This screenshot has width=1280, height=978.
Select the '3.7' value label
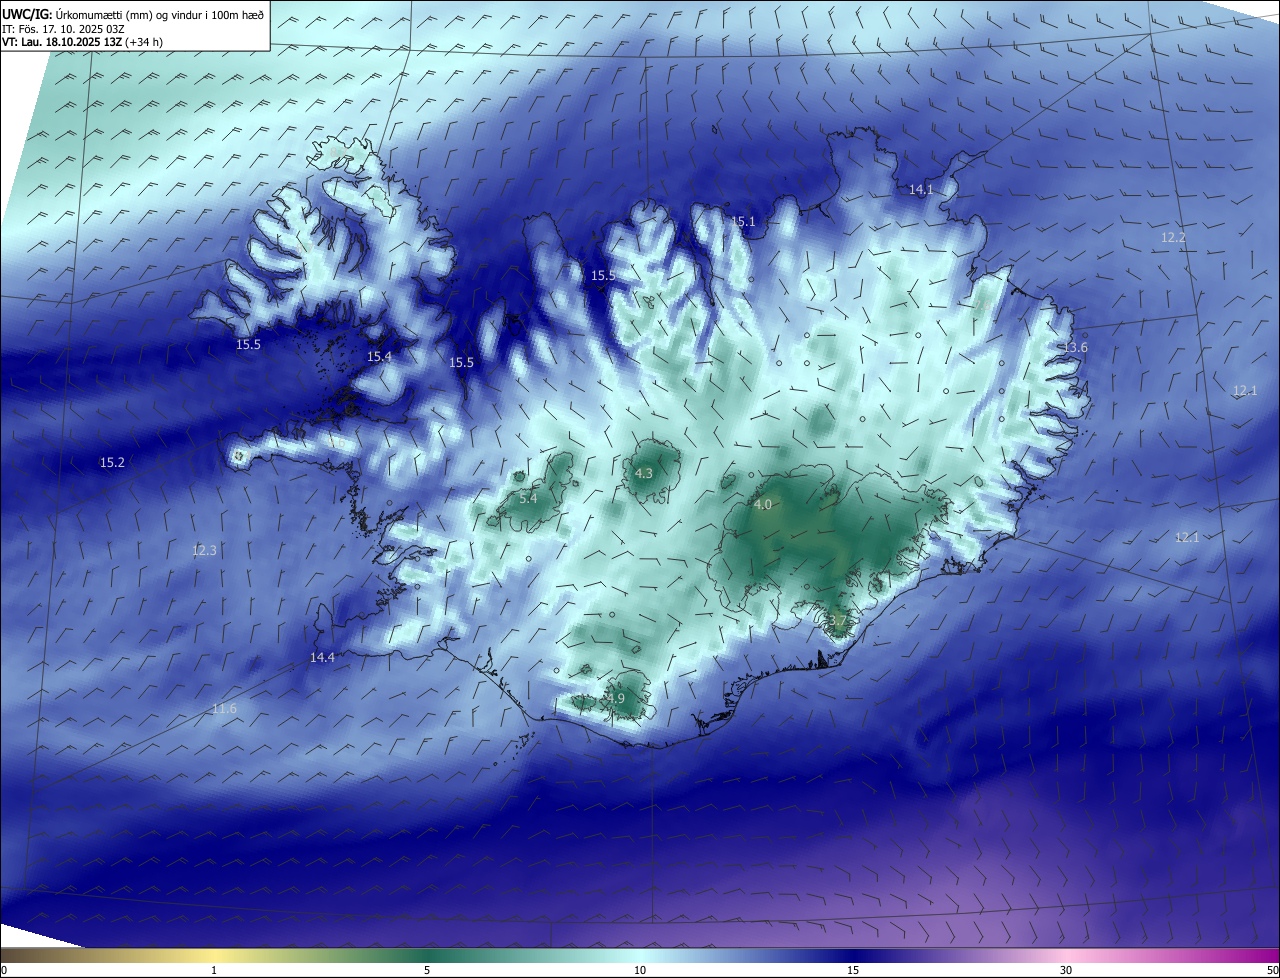(837, 621)
